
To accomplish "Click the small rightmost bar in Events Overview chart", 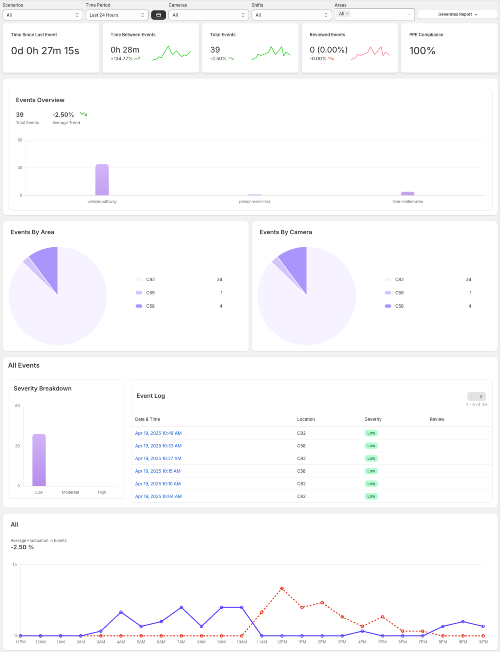I will tap(408, 193).
